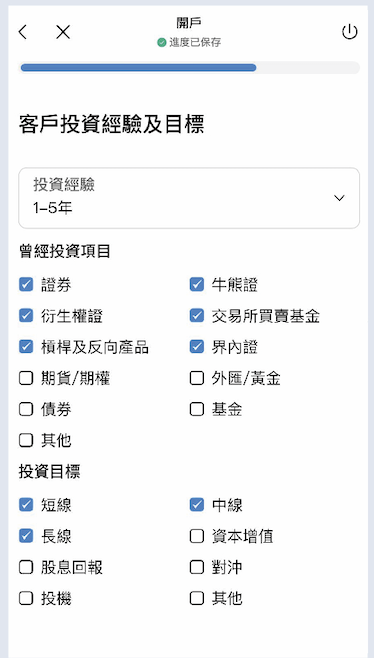Screen dimensions: 374x658
Task: Select the 債券 checkbox
Action: (x=26, y=409)
